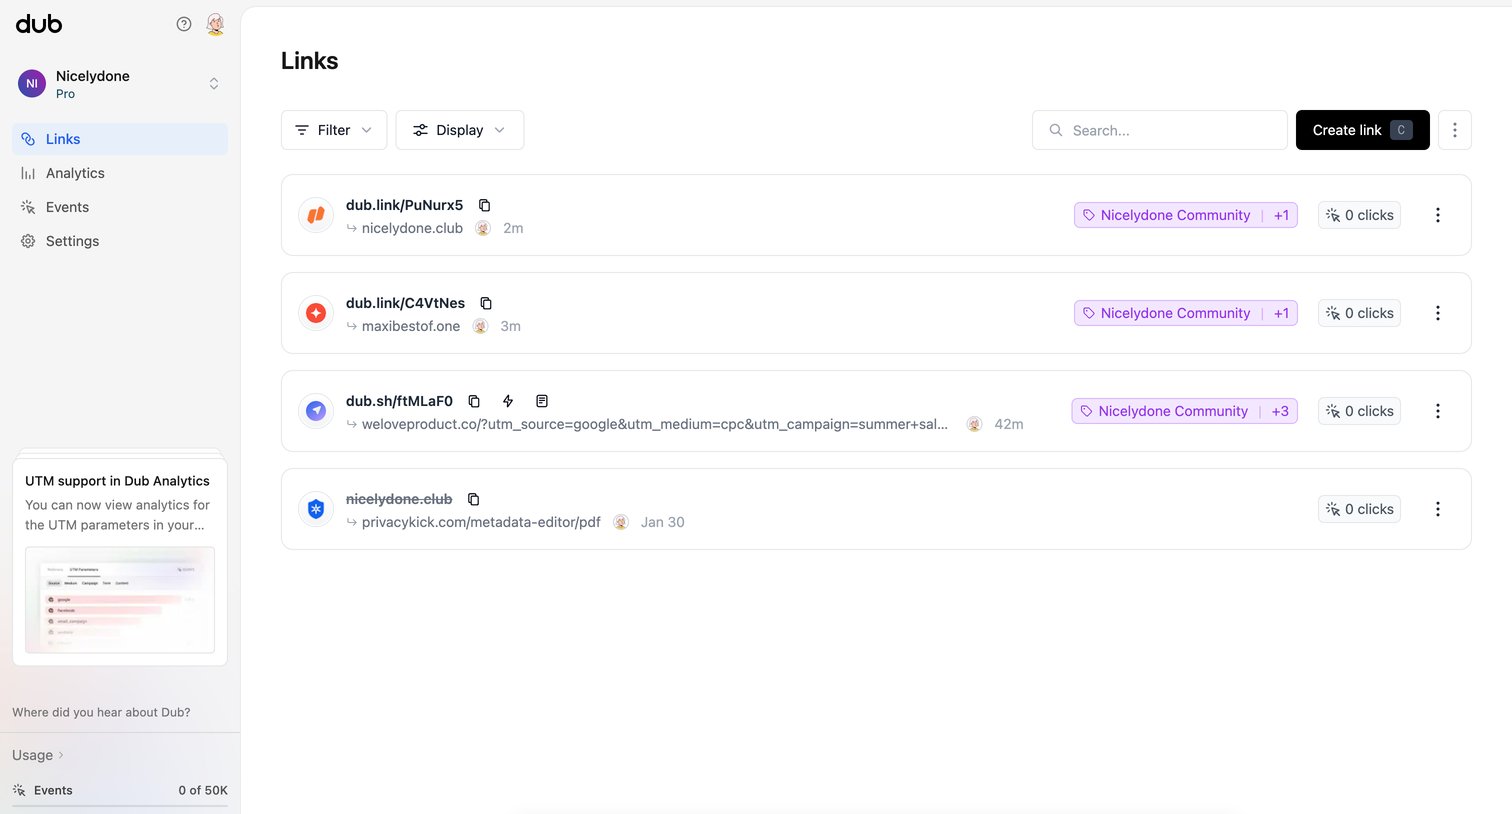1512x814 pixels.
Task: Click the UTM analytics preview thumbnail
Action: (120, 600)
